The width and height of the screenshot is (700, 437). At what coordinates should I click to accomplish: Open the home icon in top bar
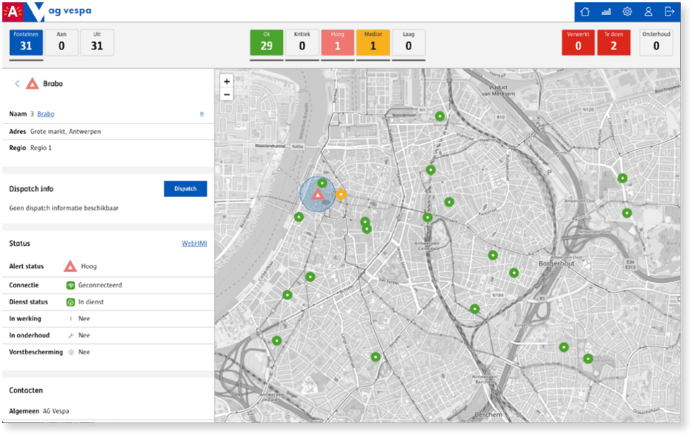coord(584,12)
